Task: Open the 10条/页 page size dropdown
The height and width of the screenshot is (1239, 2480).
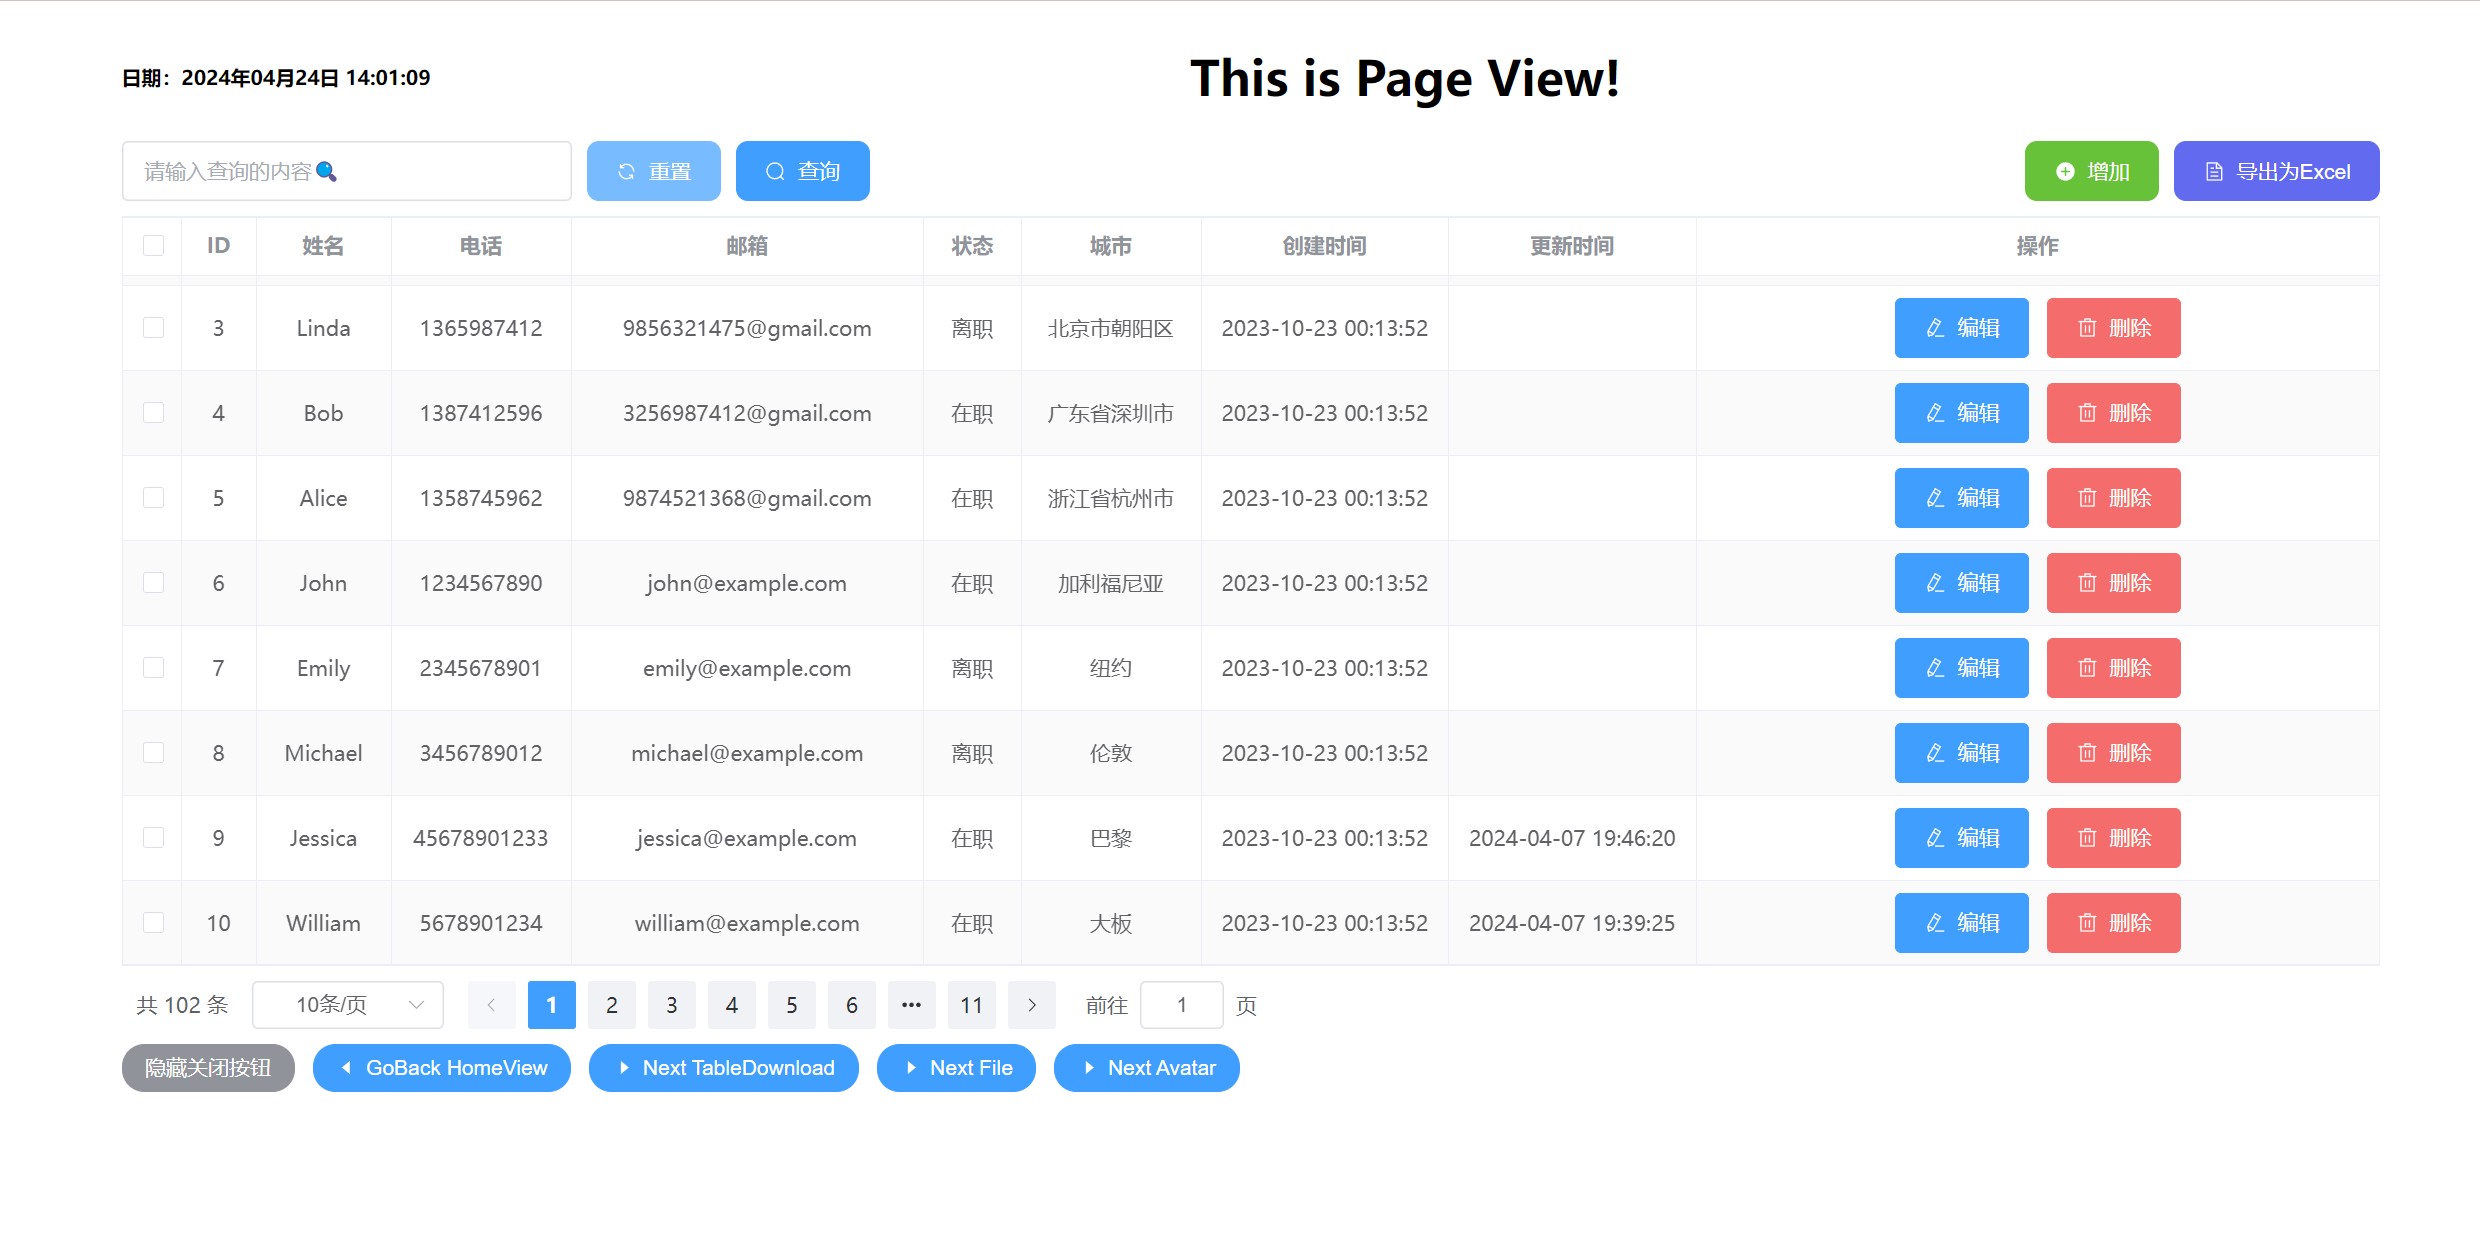Action: (347, 1005)
